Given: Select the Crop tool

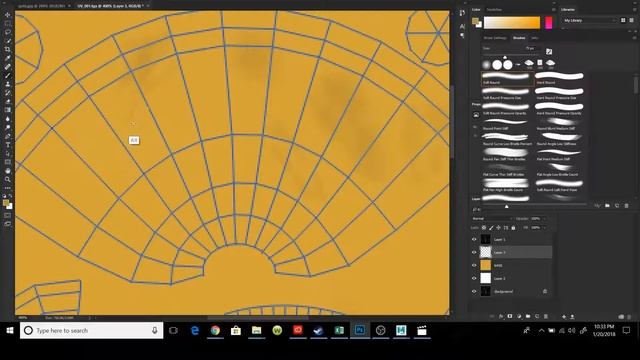Looking at the screenshot, I should pyautogui.click(x=7, y=49).
